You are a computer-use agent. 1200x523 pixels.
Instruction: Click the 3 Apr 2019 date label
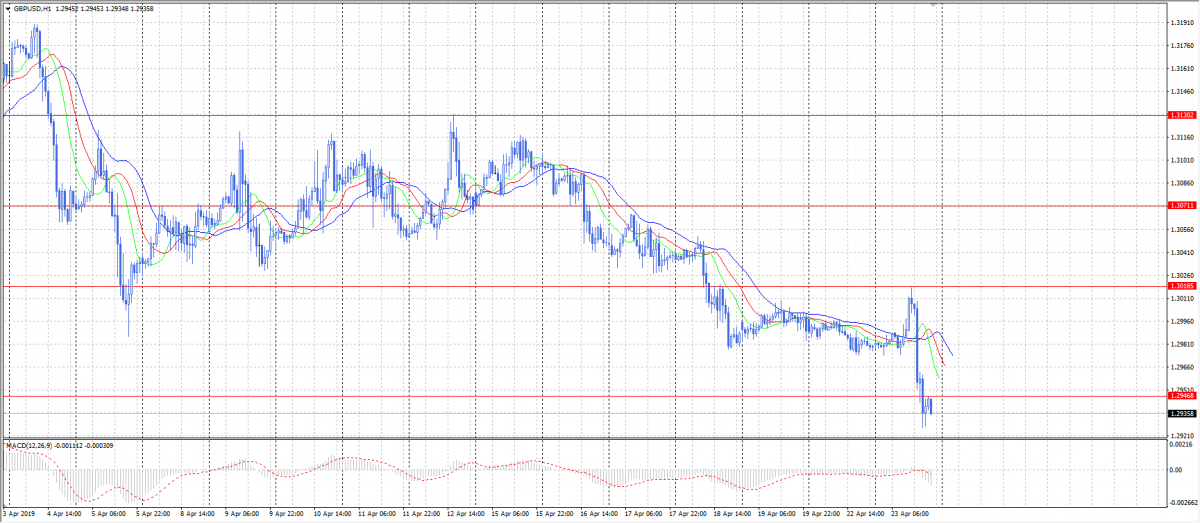pyautogui.click(x=18, y=514)
